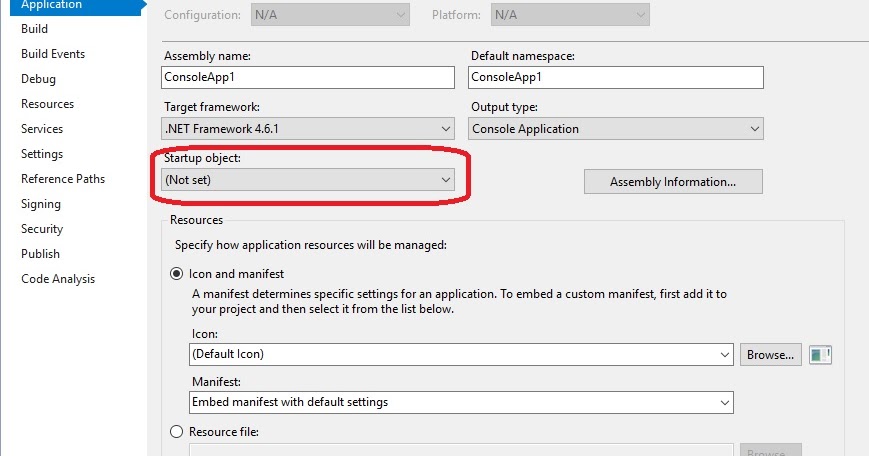
Task: Open the Target framework dropdown
Action: click(x=308, y=129)
